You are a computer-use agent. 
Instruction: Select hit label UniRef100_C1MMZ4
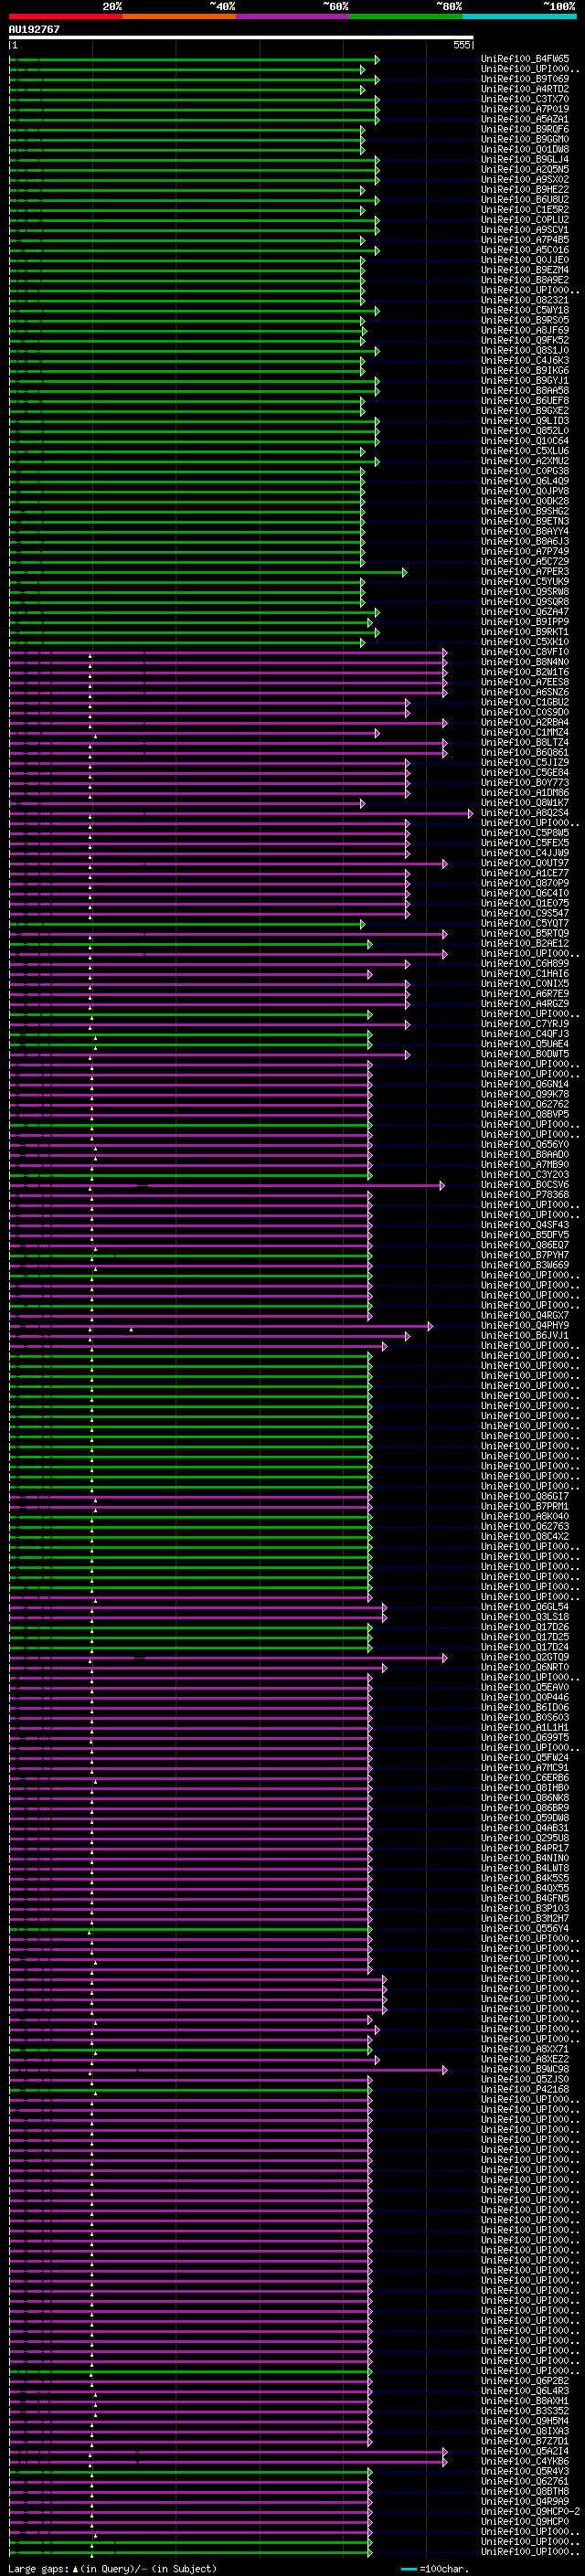[x=525, y=732]
